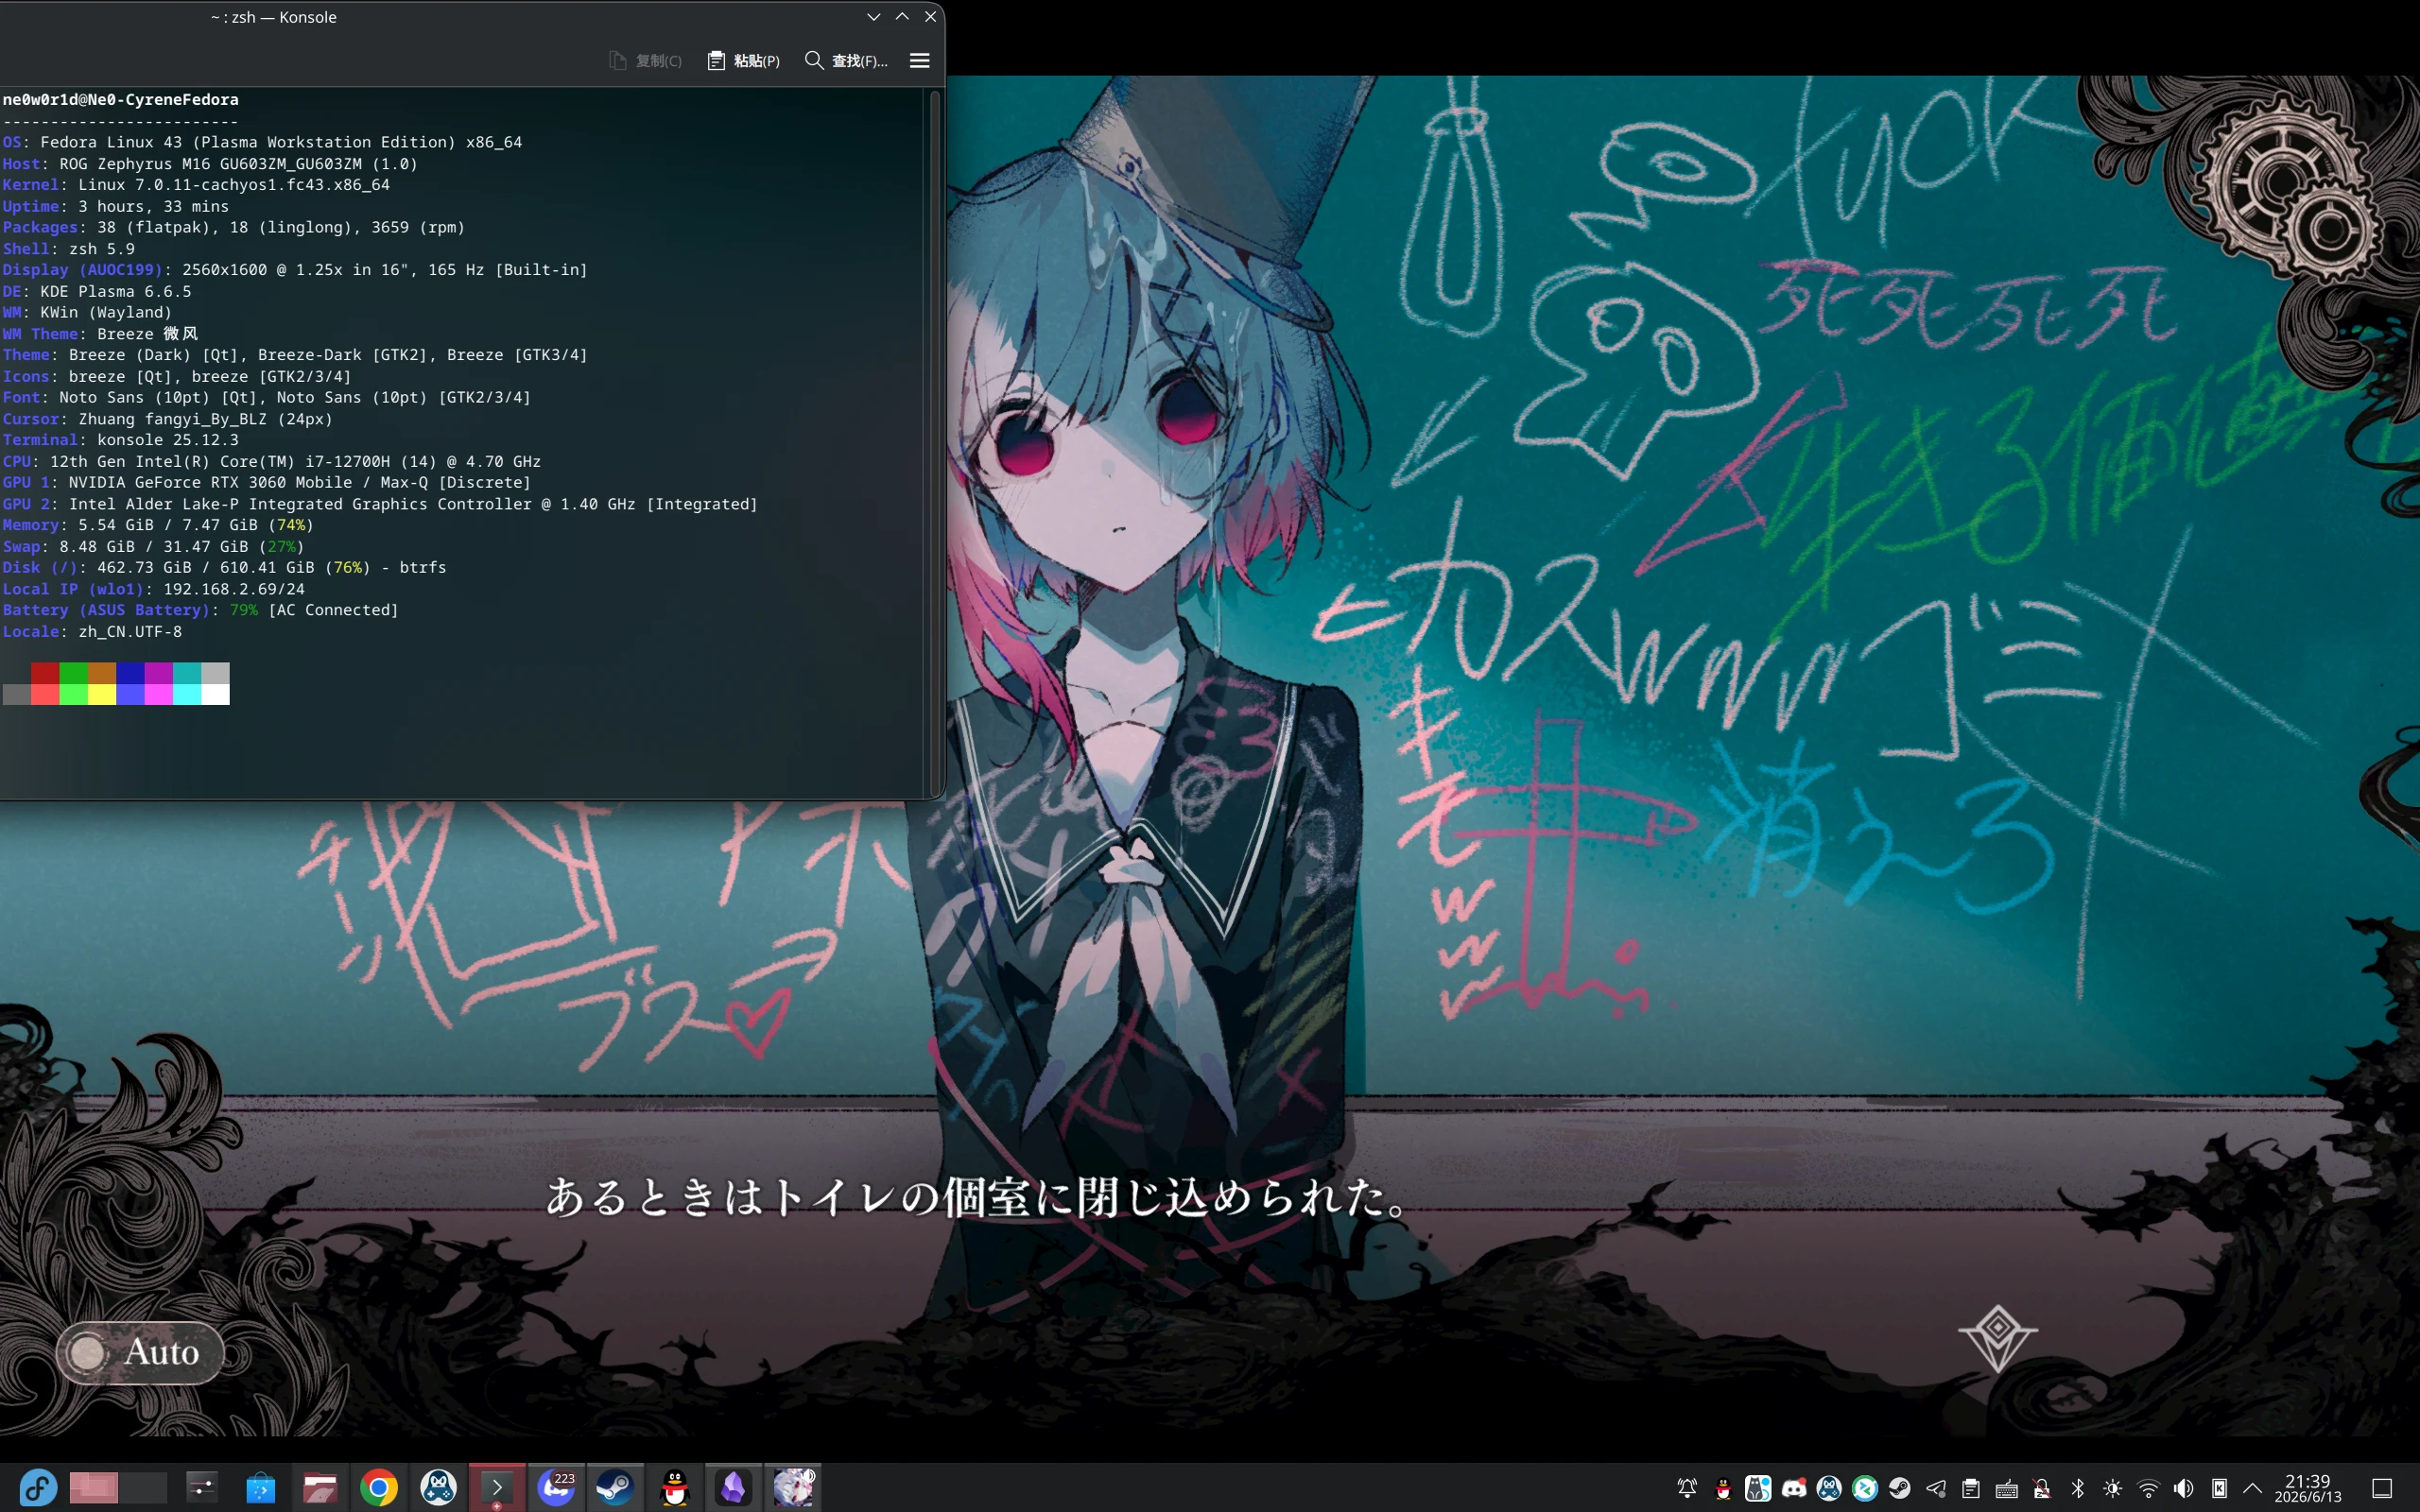
Task: Click the greyed-out Copy button in Konsole
Action: (x=645, y=61)
